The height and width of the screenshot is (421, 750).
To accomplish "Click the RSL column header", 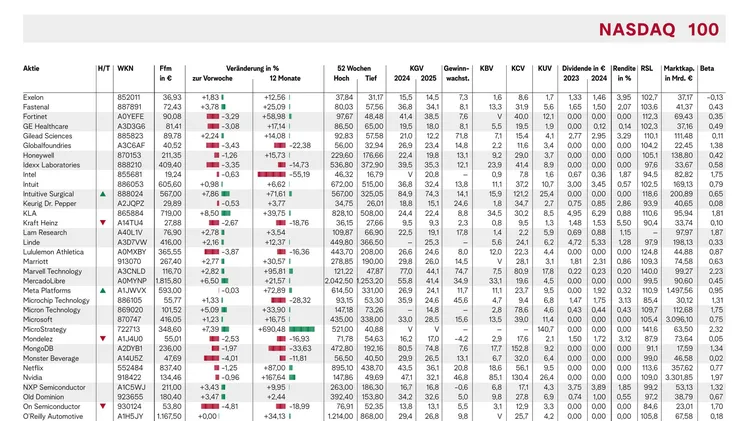I will point(647,68).
